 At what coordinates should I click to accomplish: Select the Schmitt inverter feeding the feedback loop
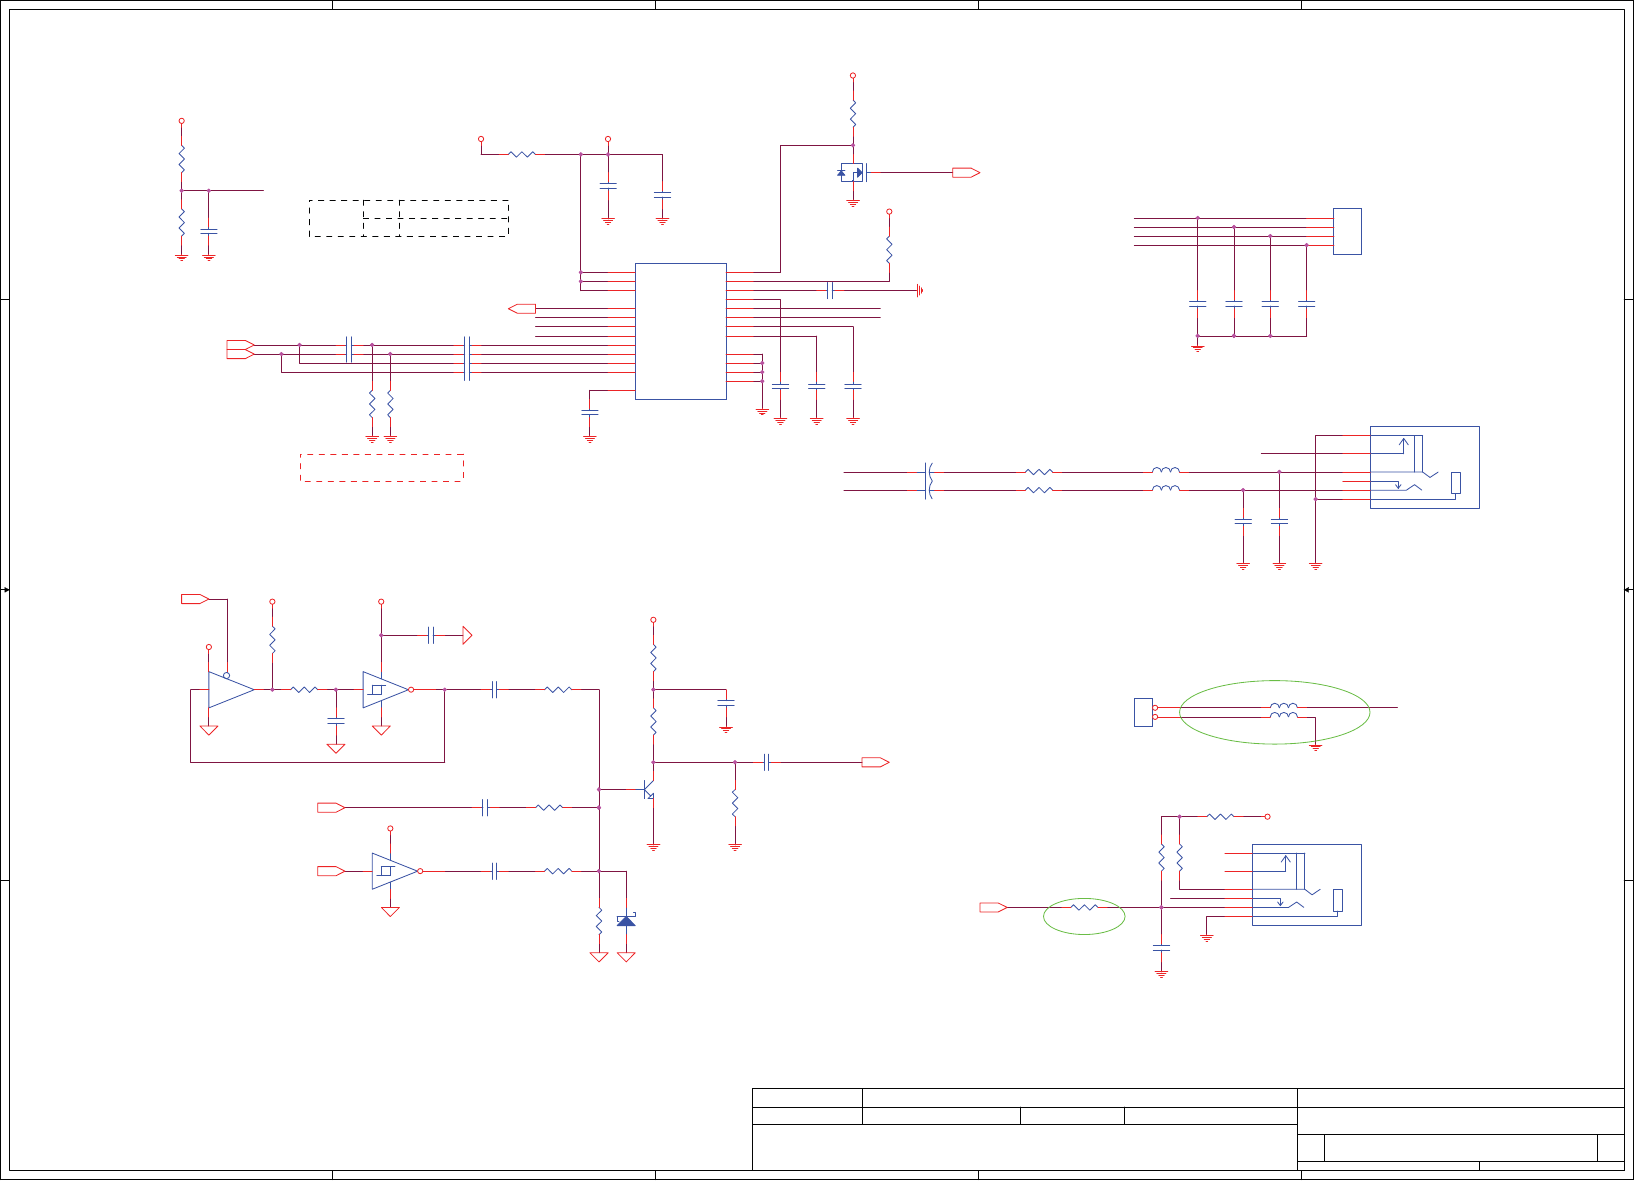387,689
